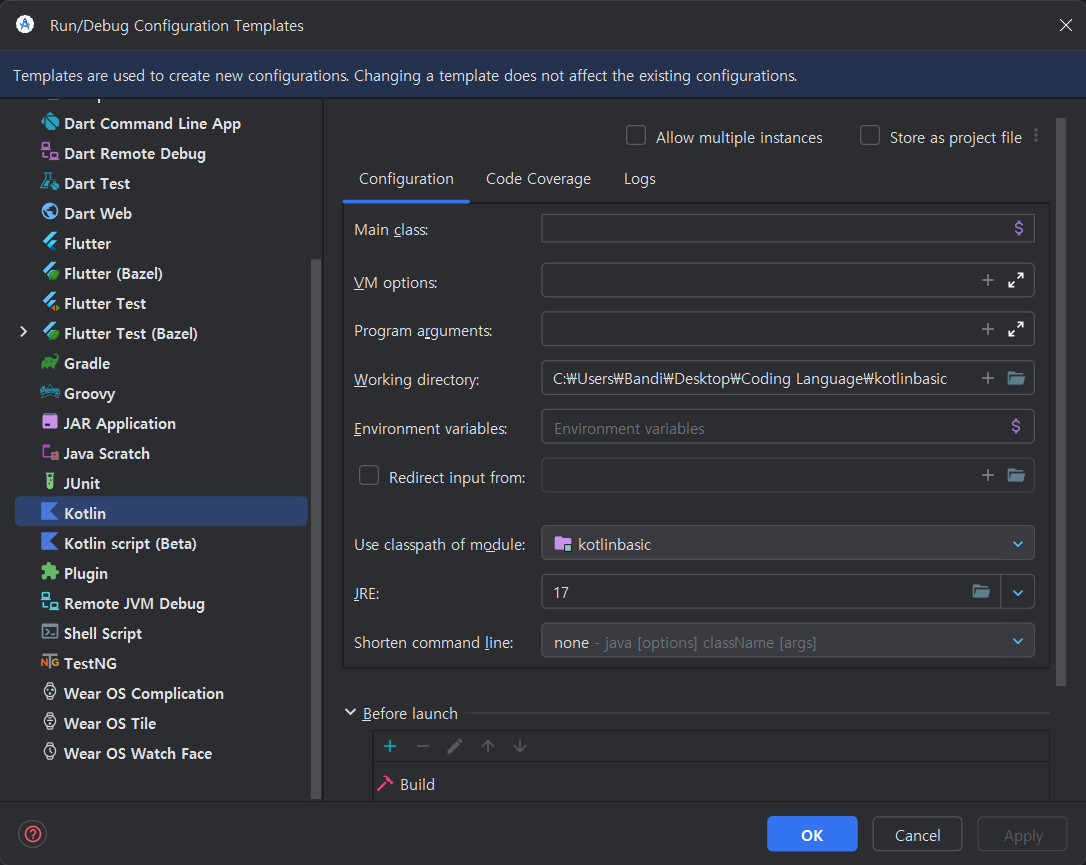Click the Dart Command Line App icon

coord(50,123)
